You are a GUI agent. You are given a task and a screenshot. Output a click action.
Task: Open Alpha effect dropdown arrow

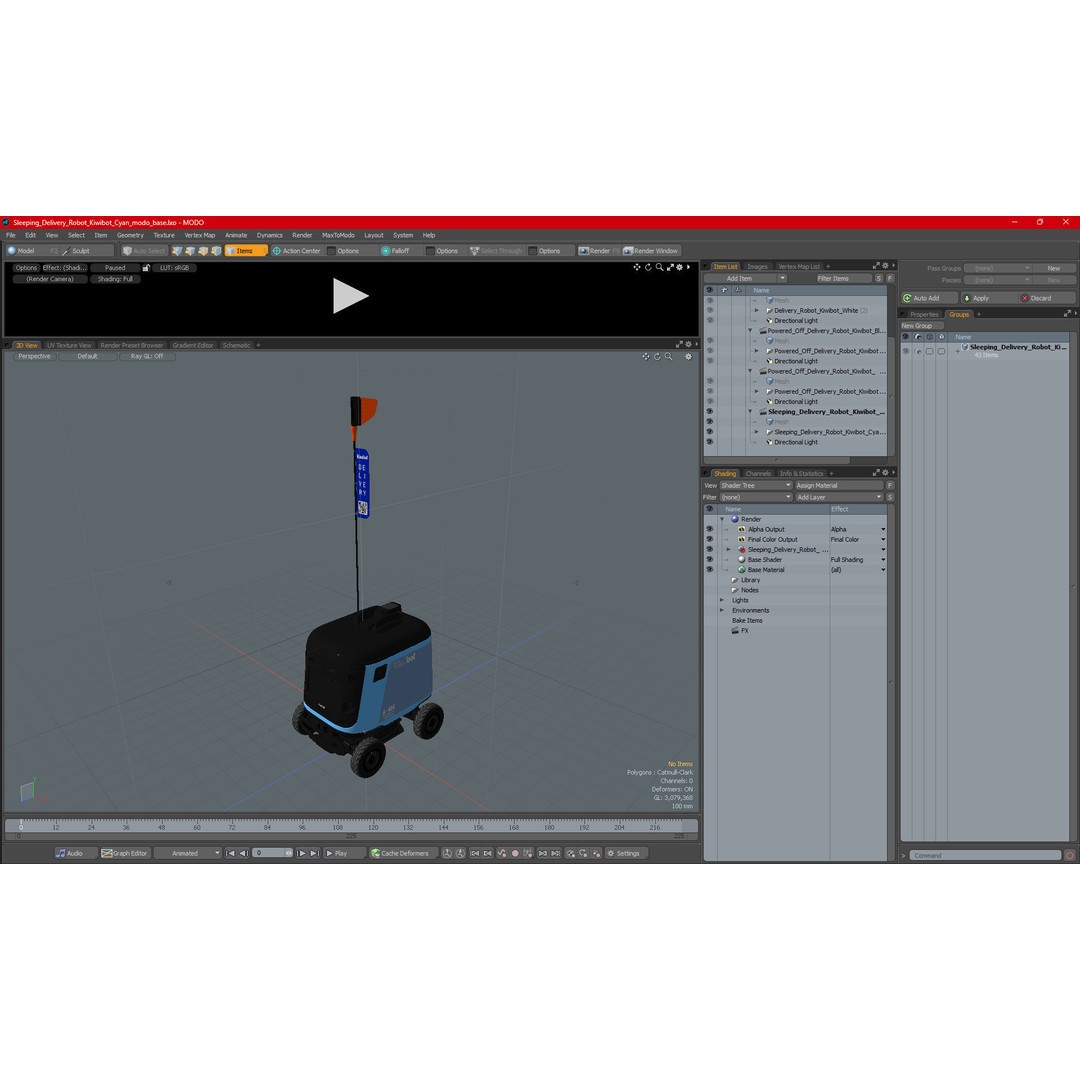point(883,530)
